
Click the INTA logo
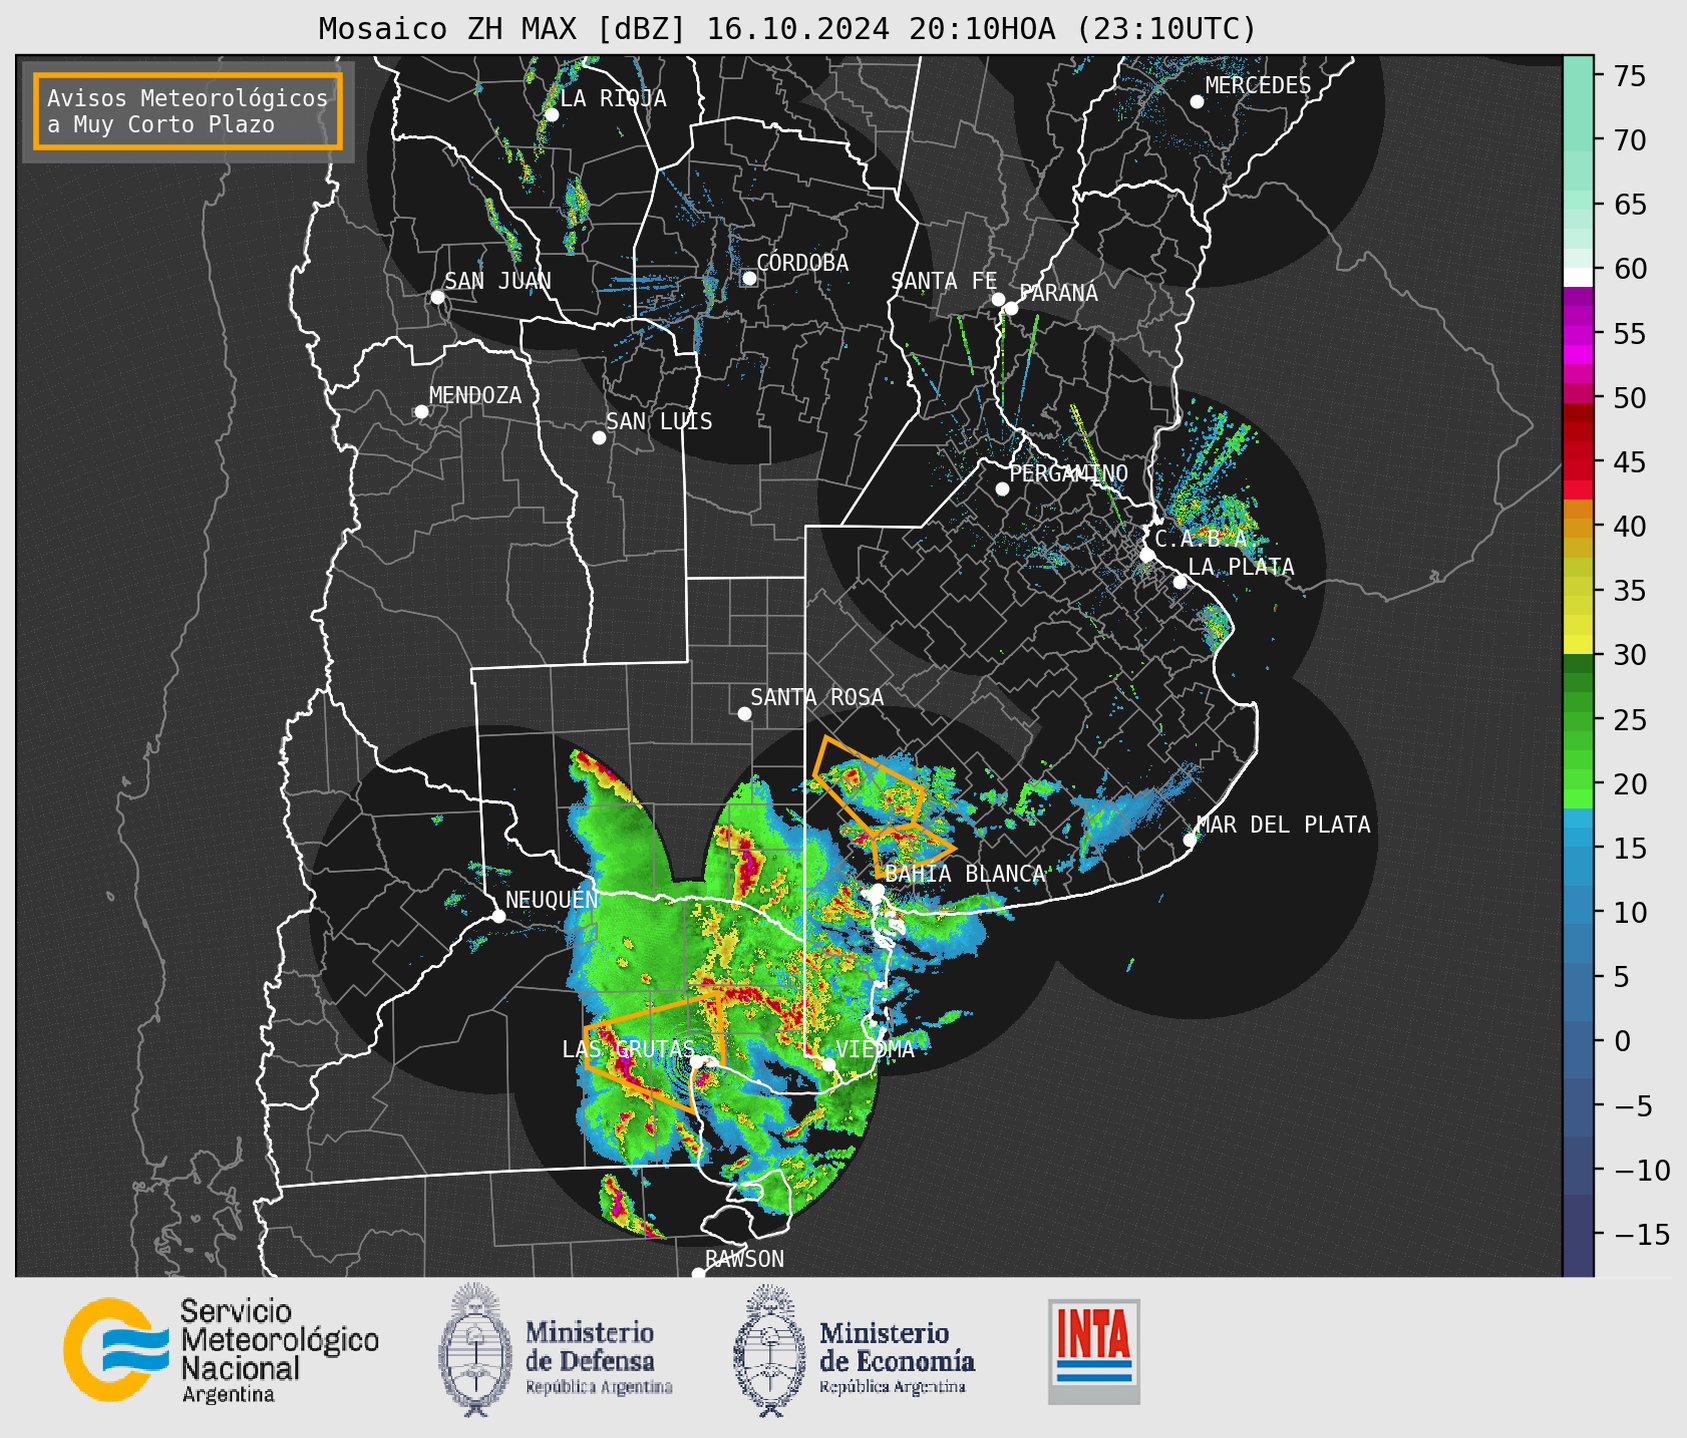1094,1351
